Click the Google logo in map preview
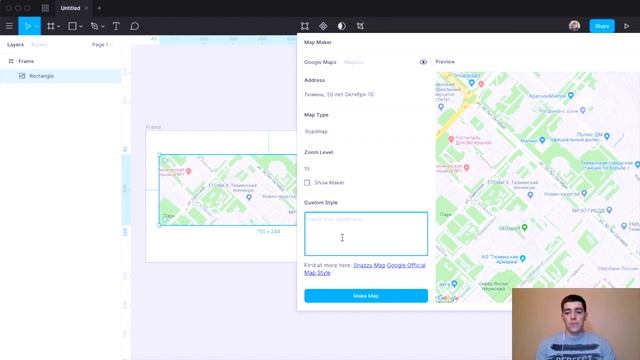Image resolution: width=640 pixels, height=360 pixels. [x=448, y=298]
